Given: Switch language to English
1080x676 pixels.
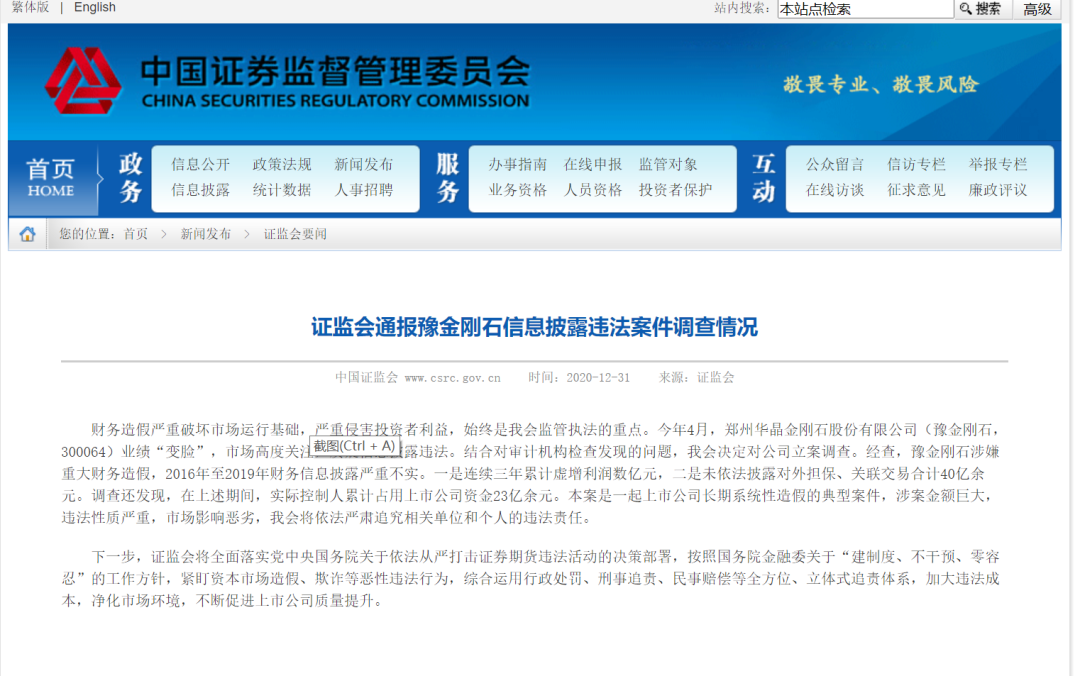Looking at the screenshot, I should point(95,7).
